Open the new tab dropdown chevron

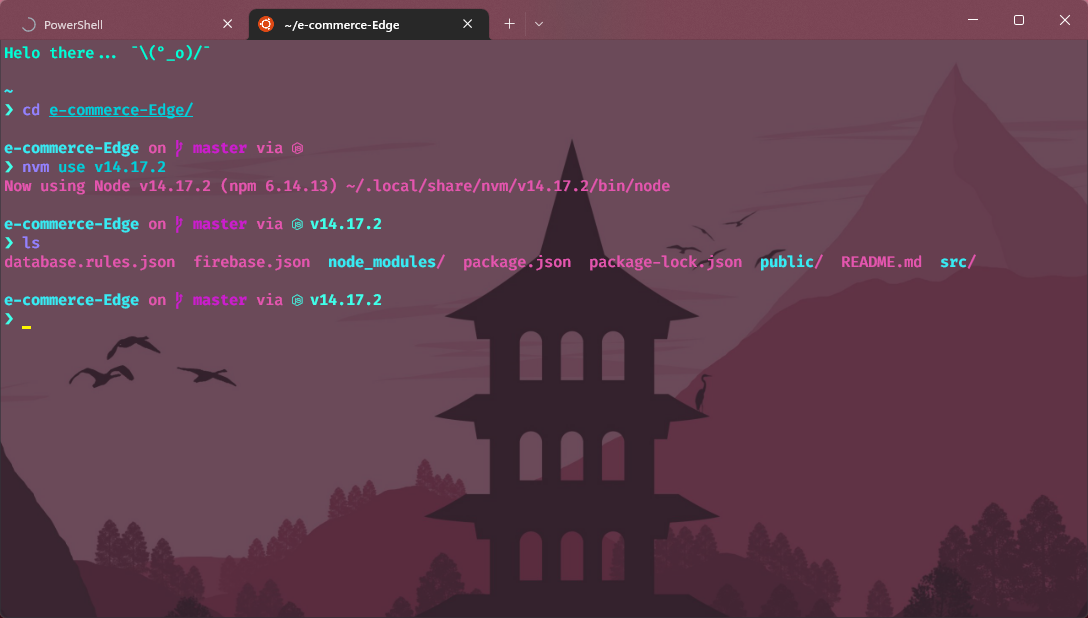(539, 23)
